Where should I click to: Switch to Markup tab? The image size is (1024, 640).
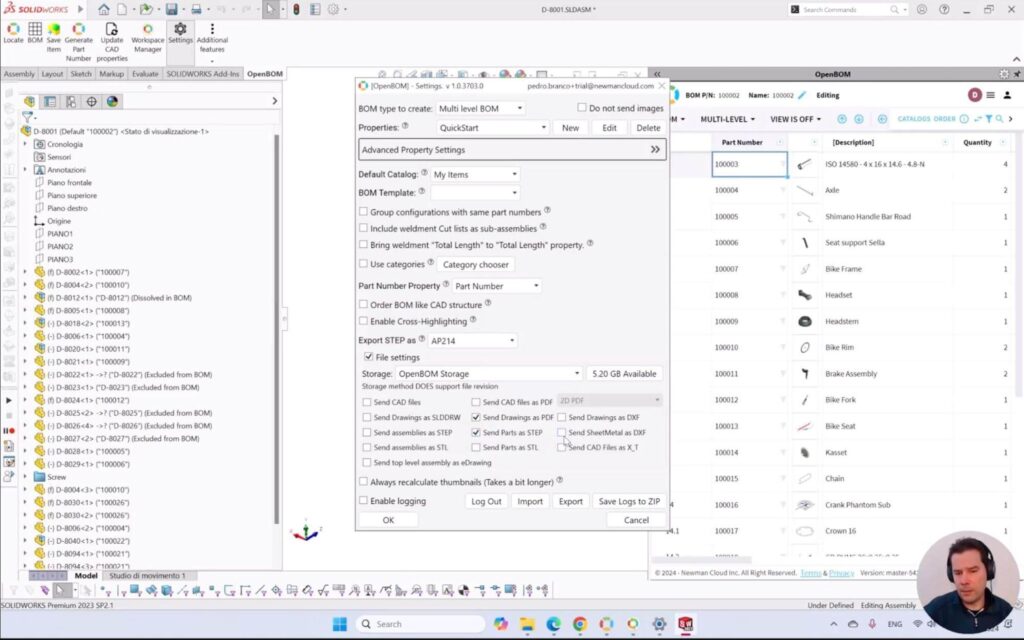(x=112, y=74)
